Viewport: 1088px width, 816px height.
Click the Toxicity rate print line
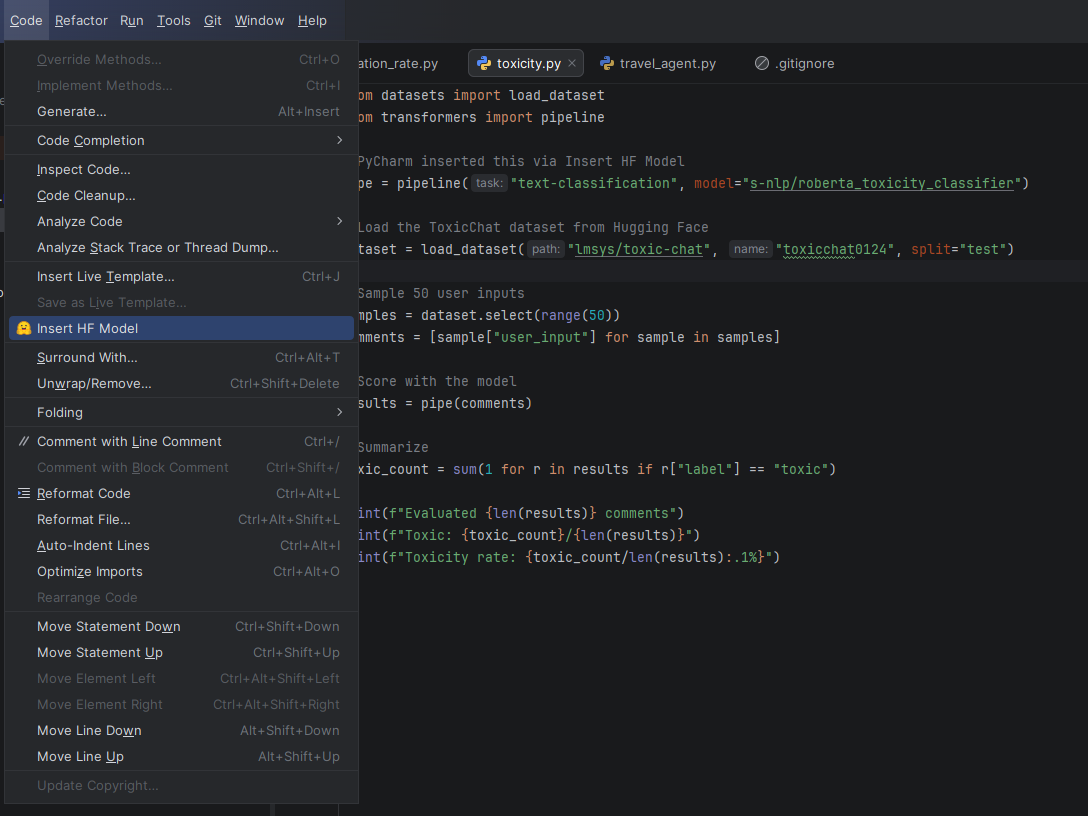coord(569,557)
